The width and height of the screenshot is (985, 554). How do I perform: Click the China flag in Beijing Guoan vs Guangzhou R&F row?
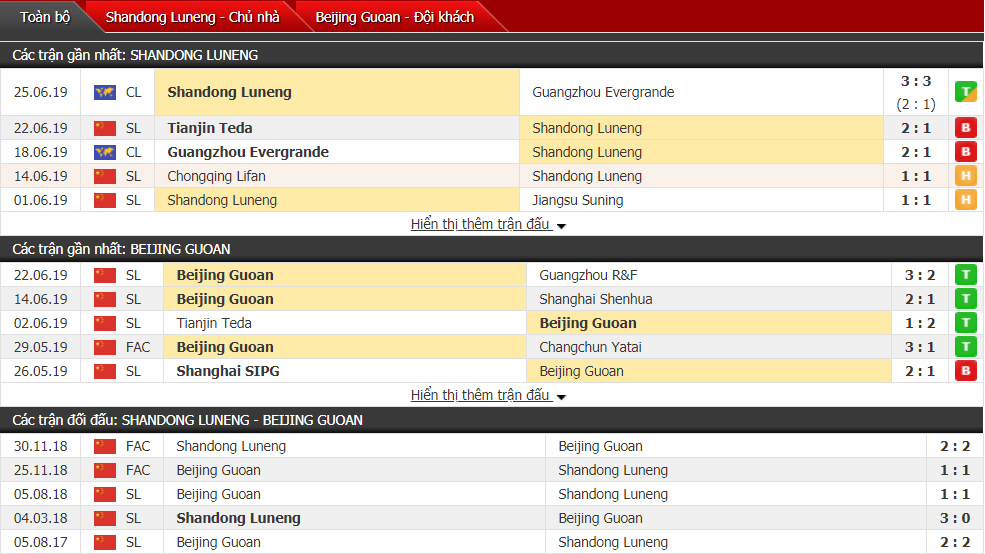pyautogui.click(x=105, y=275)
